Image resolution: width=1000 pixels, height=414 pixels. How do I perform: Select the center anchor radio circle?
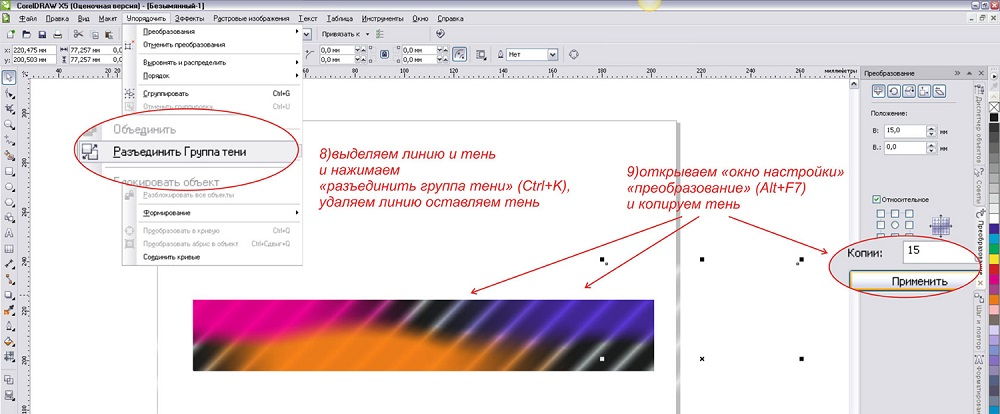click(x=895, y=225)
